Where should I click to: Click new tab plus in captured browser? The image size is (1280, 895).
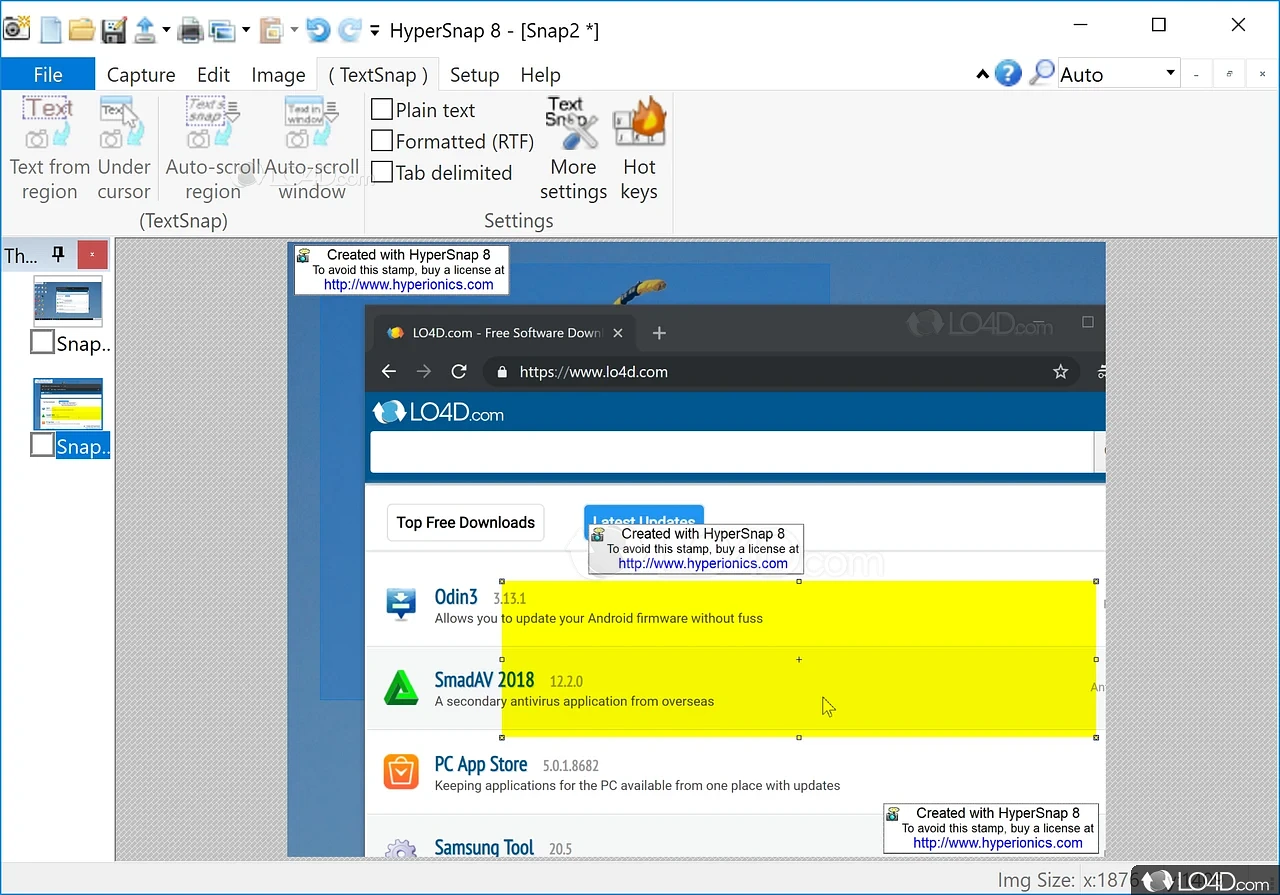click(x=658, y=333)
